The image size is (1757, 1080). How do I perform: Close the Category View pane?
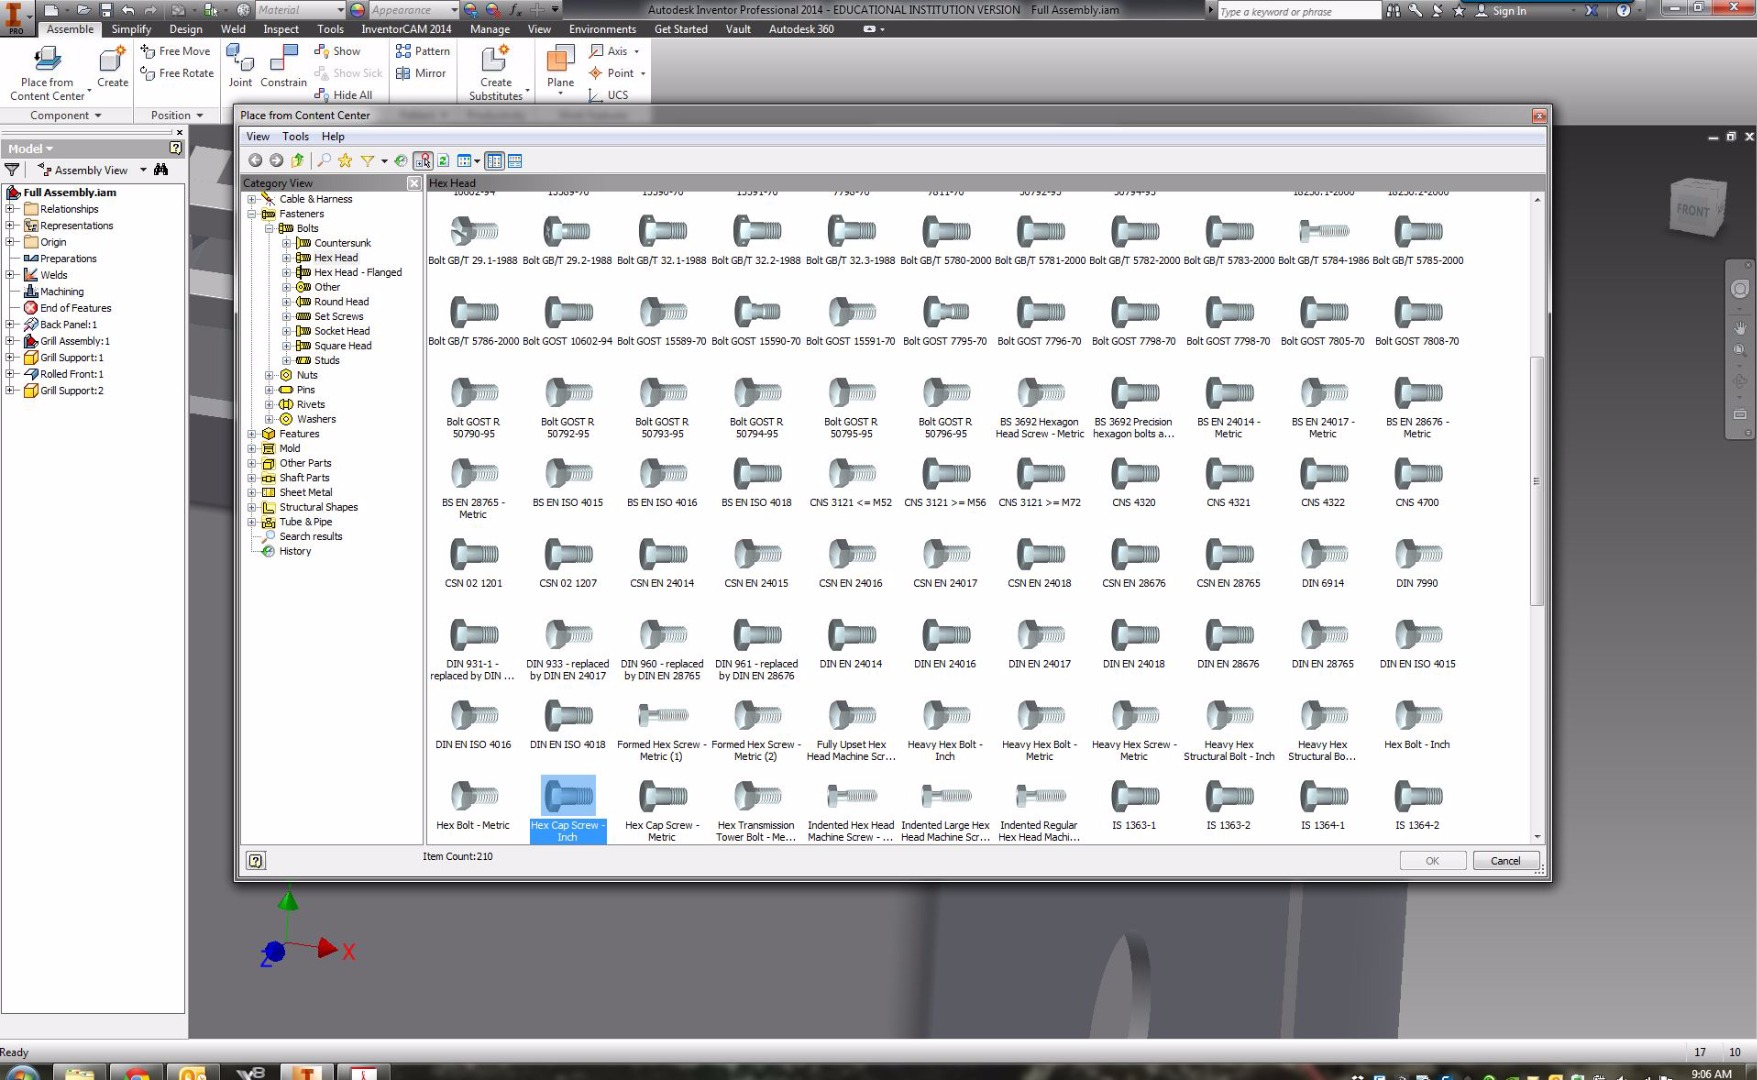point(414,183)
